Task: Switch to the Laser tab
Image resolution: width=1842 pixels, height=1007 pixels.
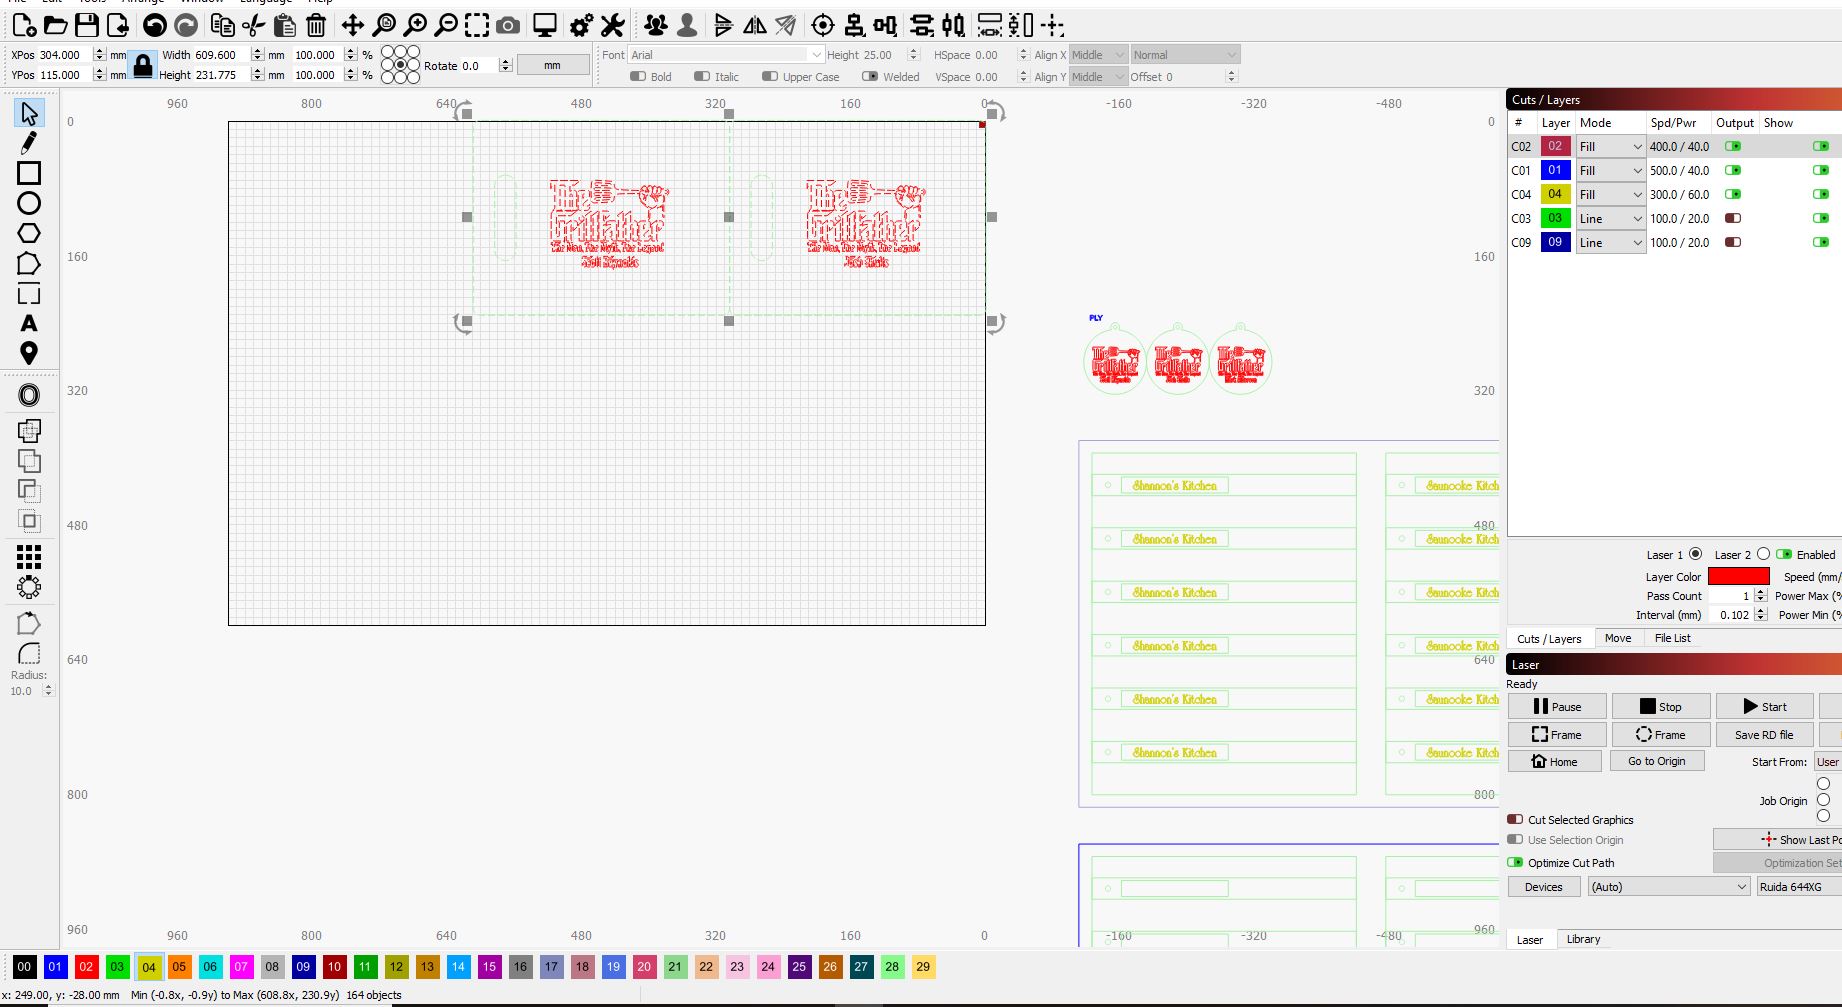Action: [x=1530, y=940]
